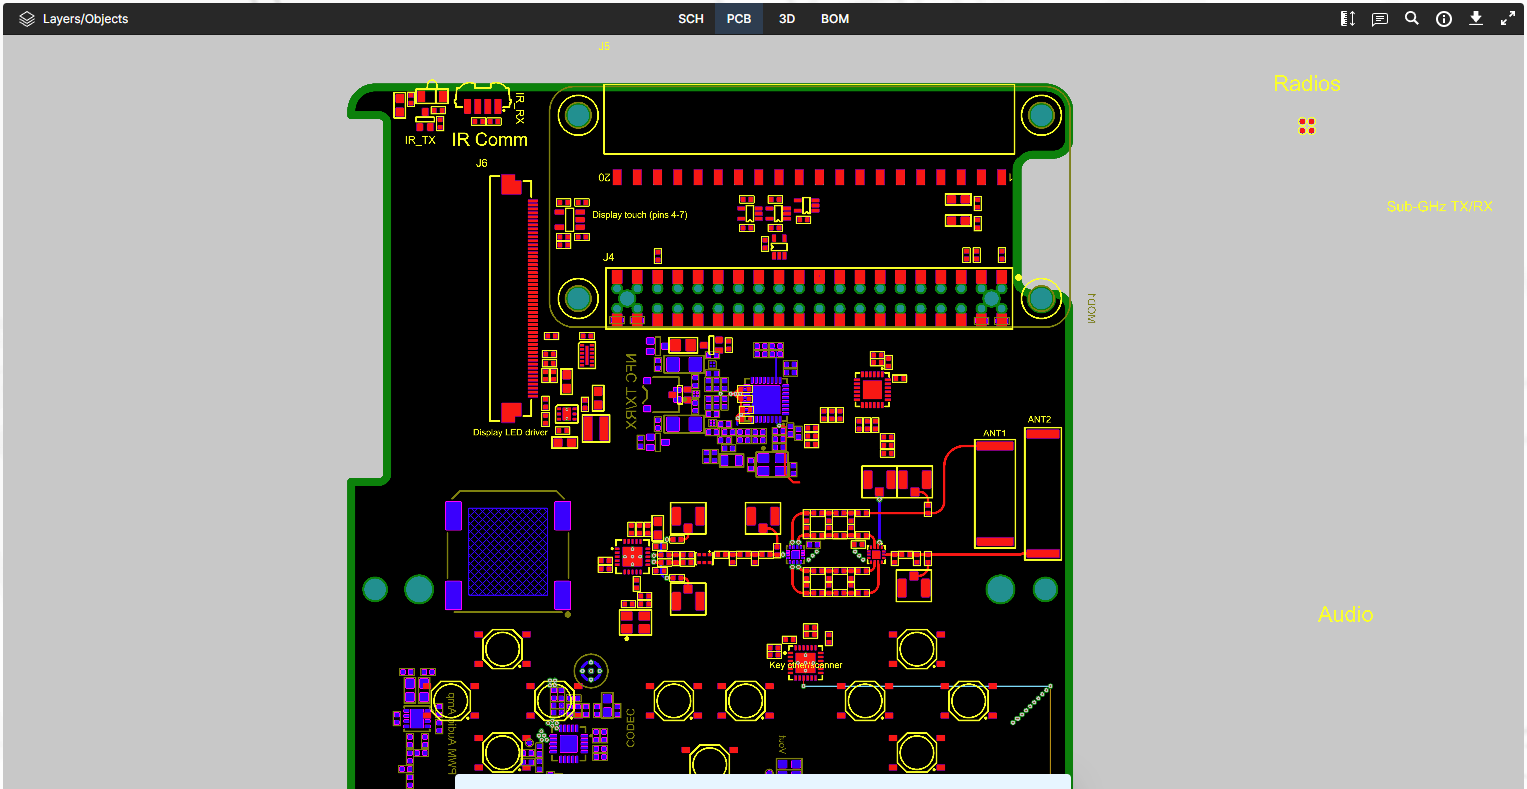The height and width of the screenshot is (789, 1527).
Task: Click the Sub-GHz TX/RX label
Action: coord(1439,207)
